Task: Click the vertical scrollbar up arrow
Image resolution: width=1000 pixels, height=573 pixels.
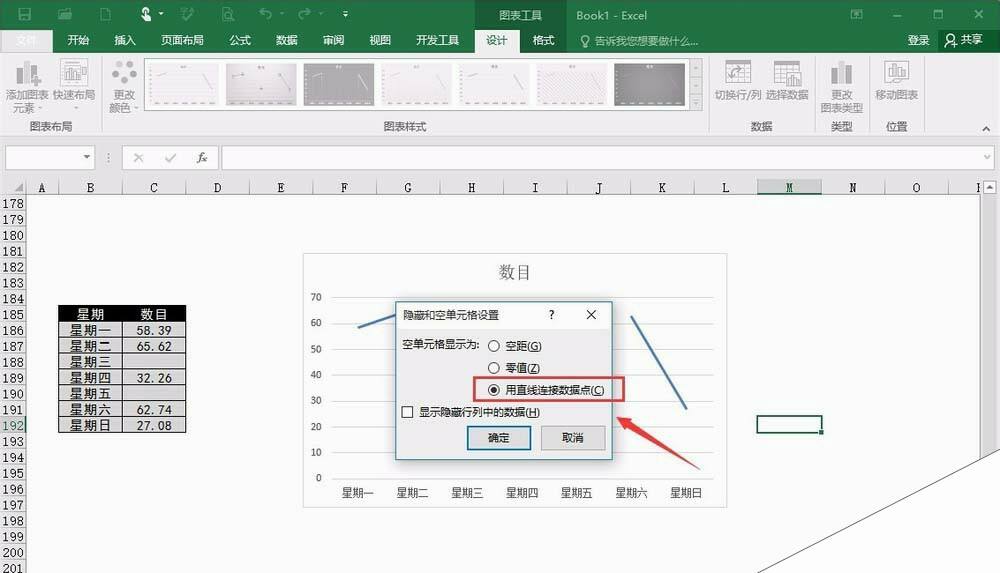Action: point(989,188)
